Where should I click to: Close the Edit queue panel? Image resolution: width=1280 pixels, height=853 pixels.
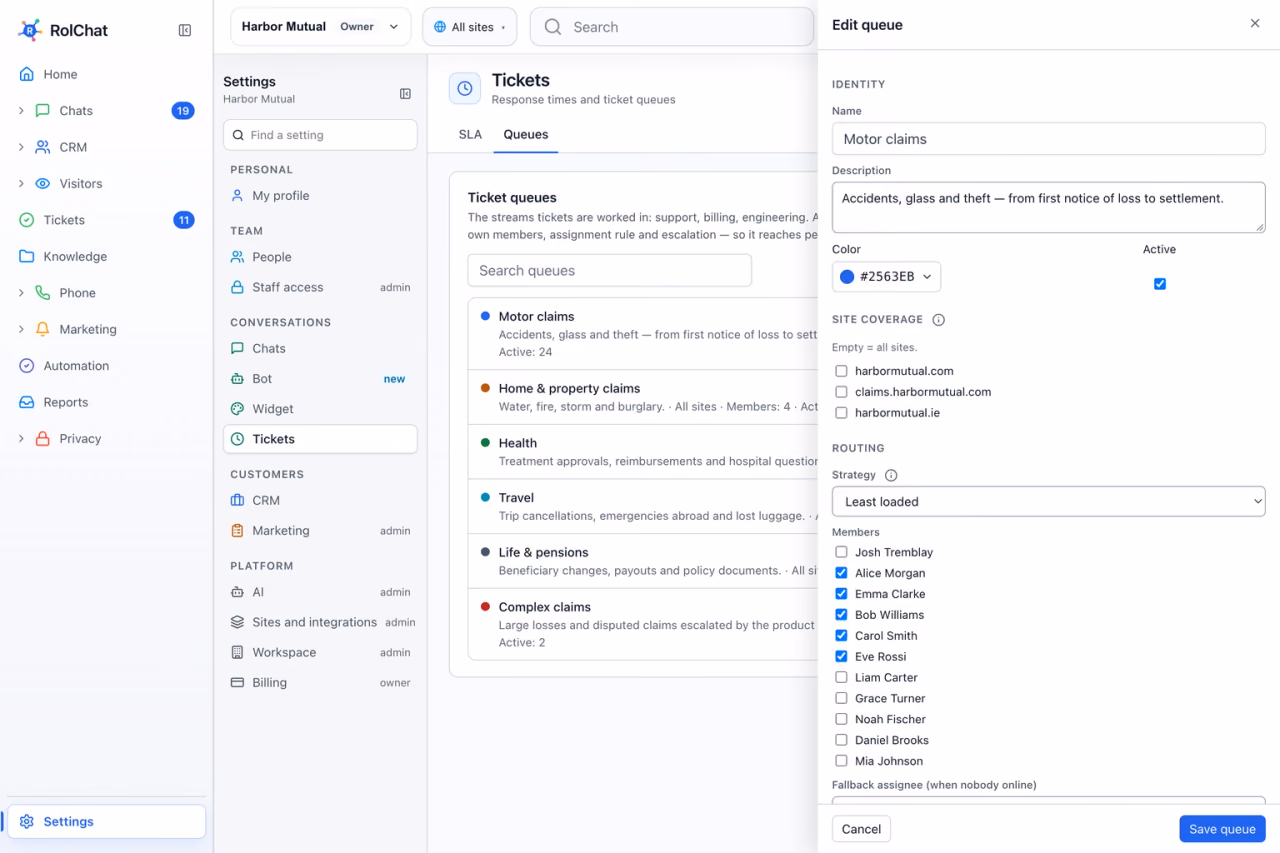(1255, 24)
